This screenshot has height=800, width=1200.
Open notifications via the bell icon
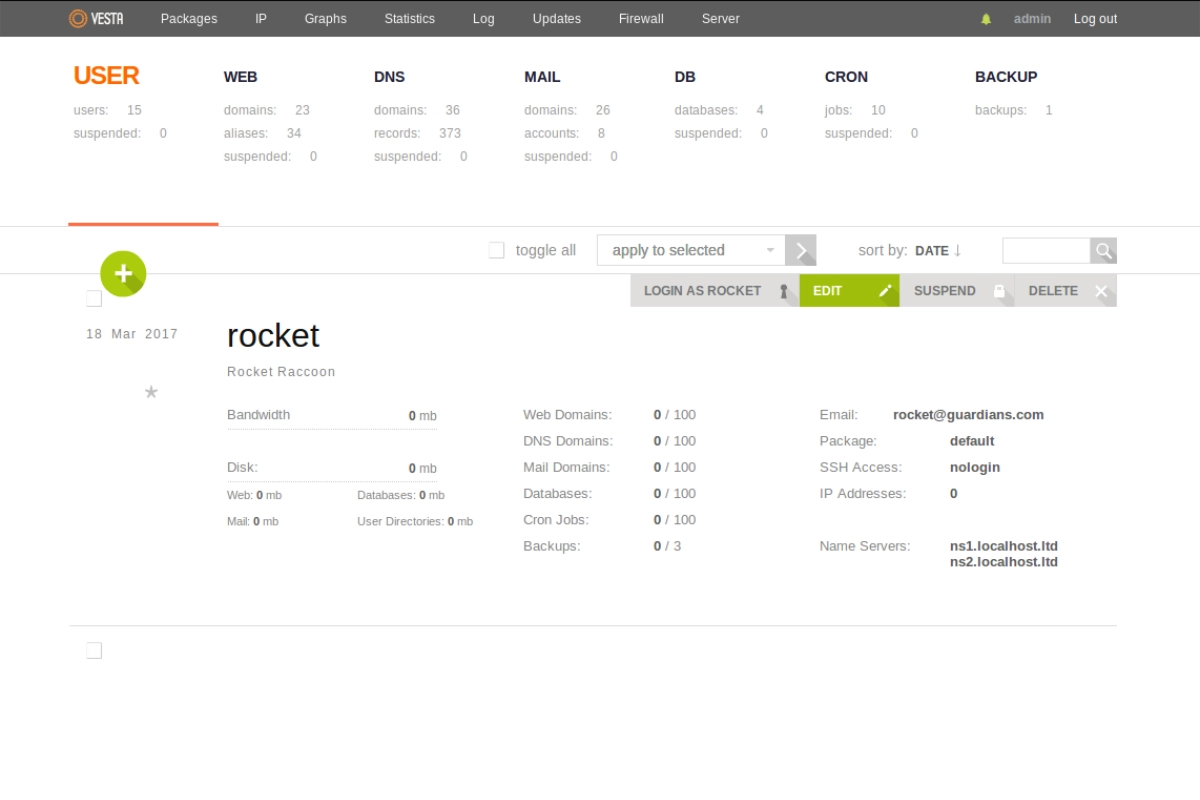(985, 18)
